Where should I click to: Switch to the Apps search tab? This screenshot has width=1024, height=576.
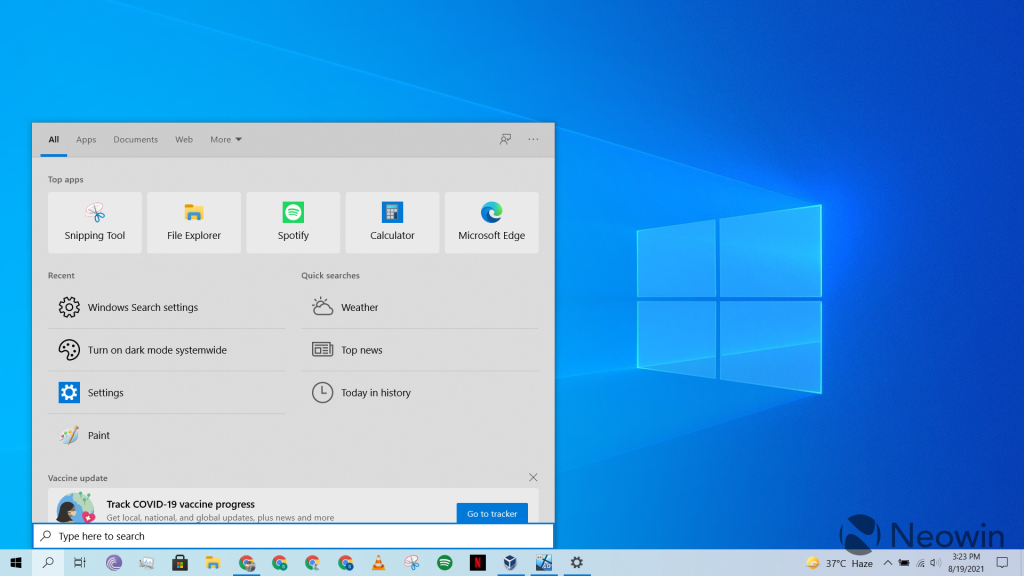(86, 140)
